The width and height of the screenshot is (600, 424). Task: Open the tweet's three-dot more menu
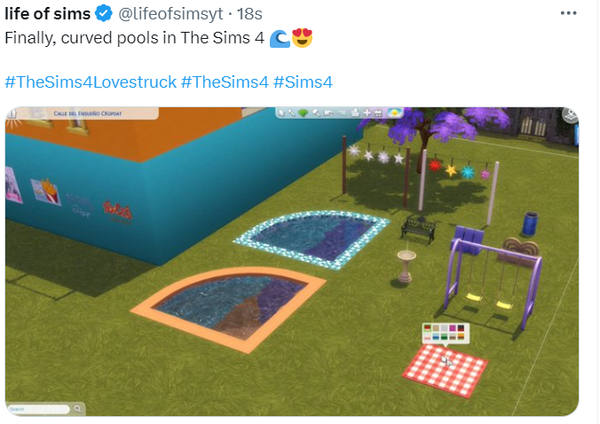[568, 13]
